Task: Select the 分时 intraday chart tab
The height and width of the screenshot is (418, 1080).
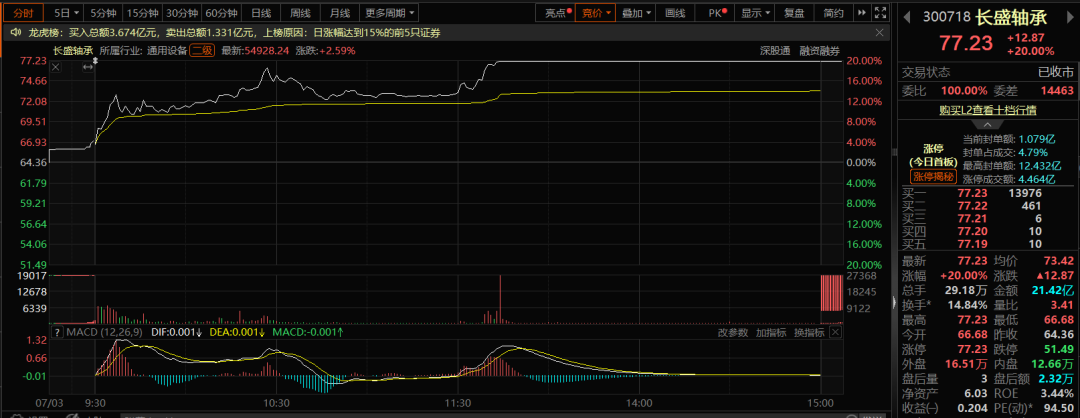Action: (23, 12)
